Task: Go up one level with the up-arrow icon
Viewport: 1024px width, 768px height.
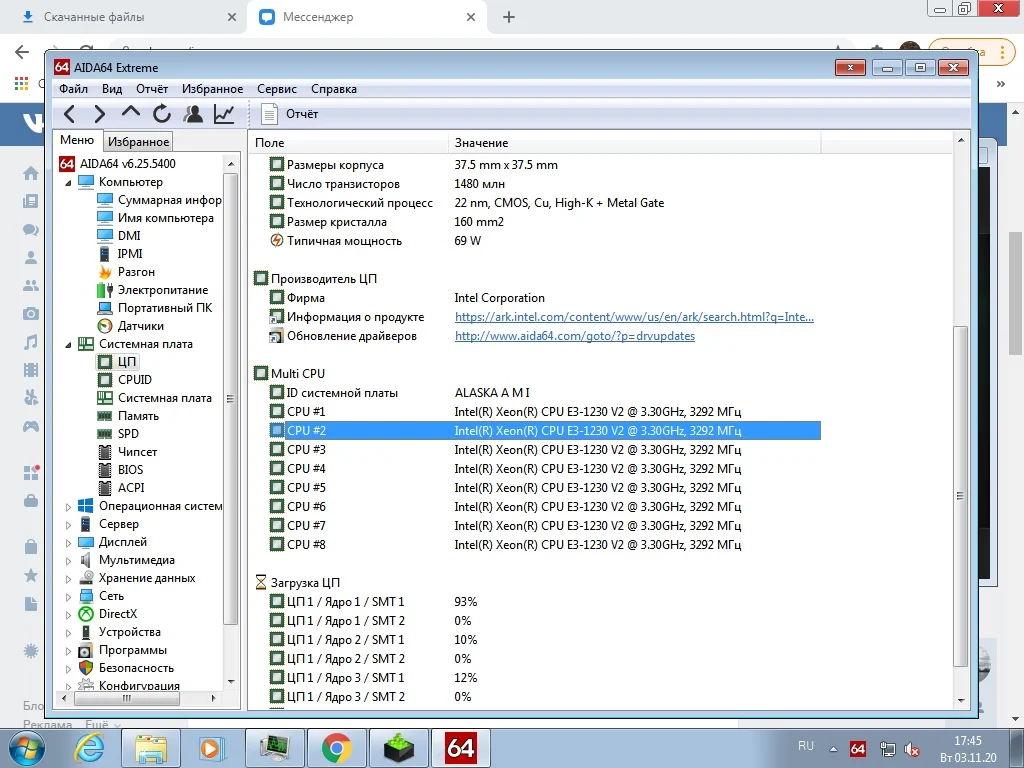Action: [130, 113]
